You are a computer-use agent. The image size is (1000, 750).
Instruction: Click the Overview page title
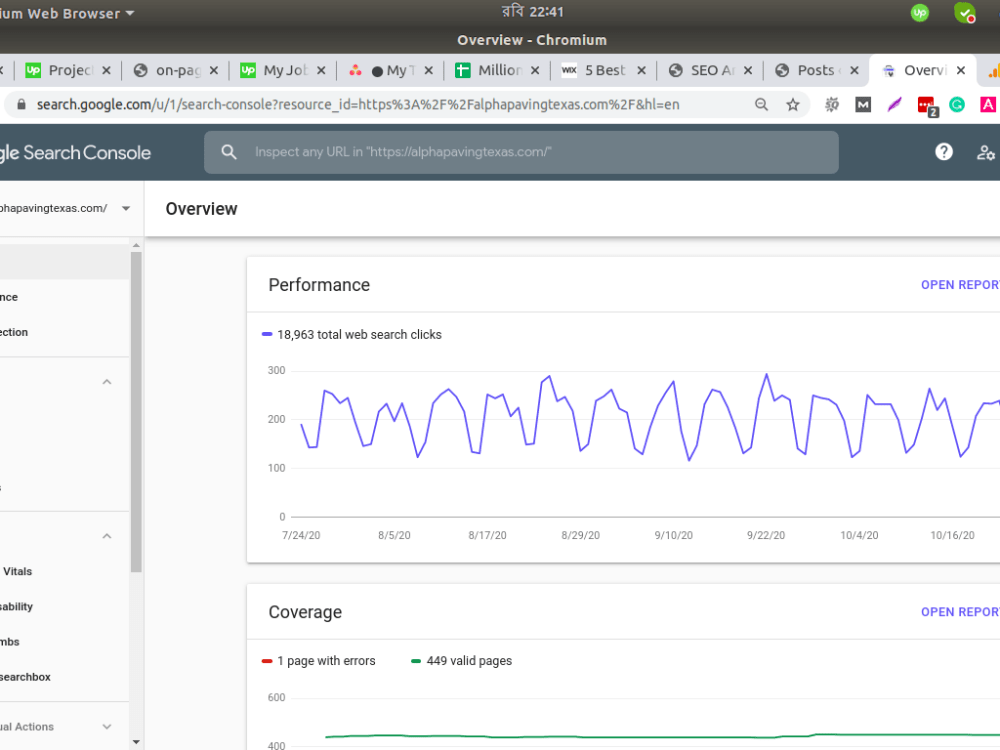coord(202,209)
